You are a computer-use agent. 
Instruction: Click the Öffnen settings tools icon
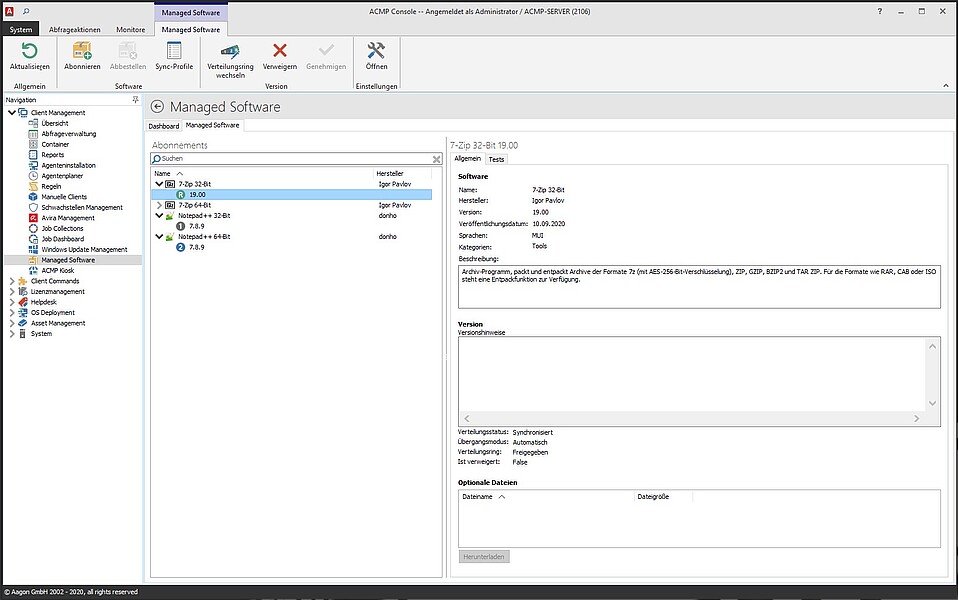pyautogui.click(x=377, y=51)
